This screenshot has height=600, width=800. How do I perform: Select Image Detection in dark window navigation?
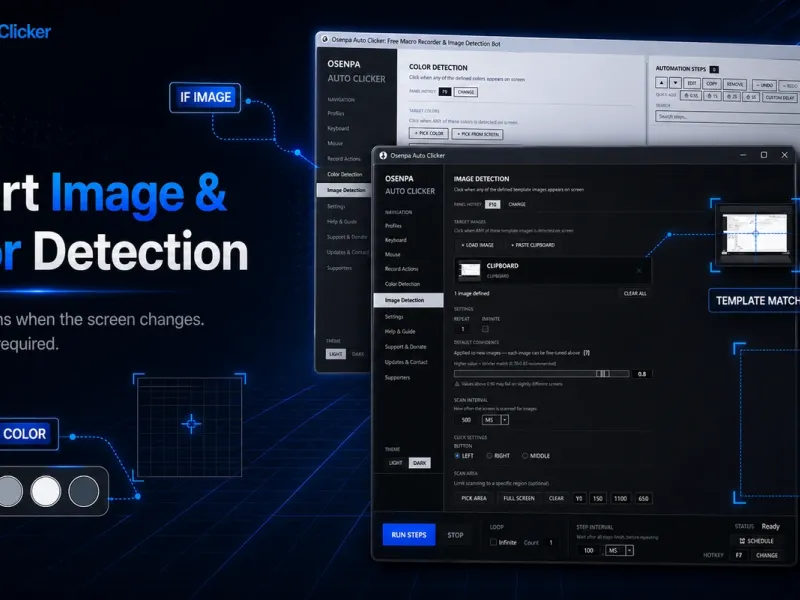[409, 300]
